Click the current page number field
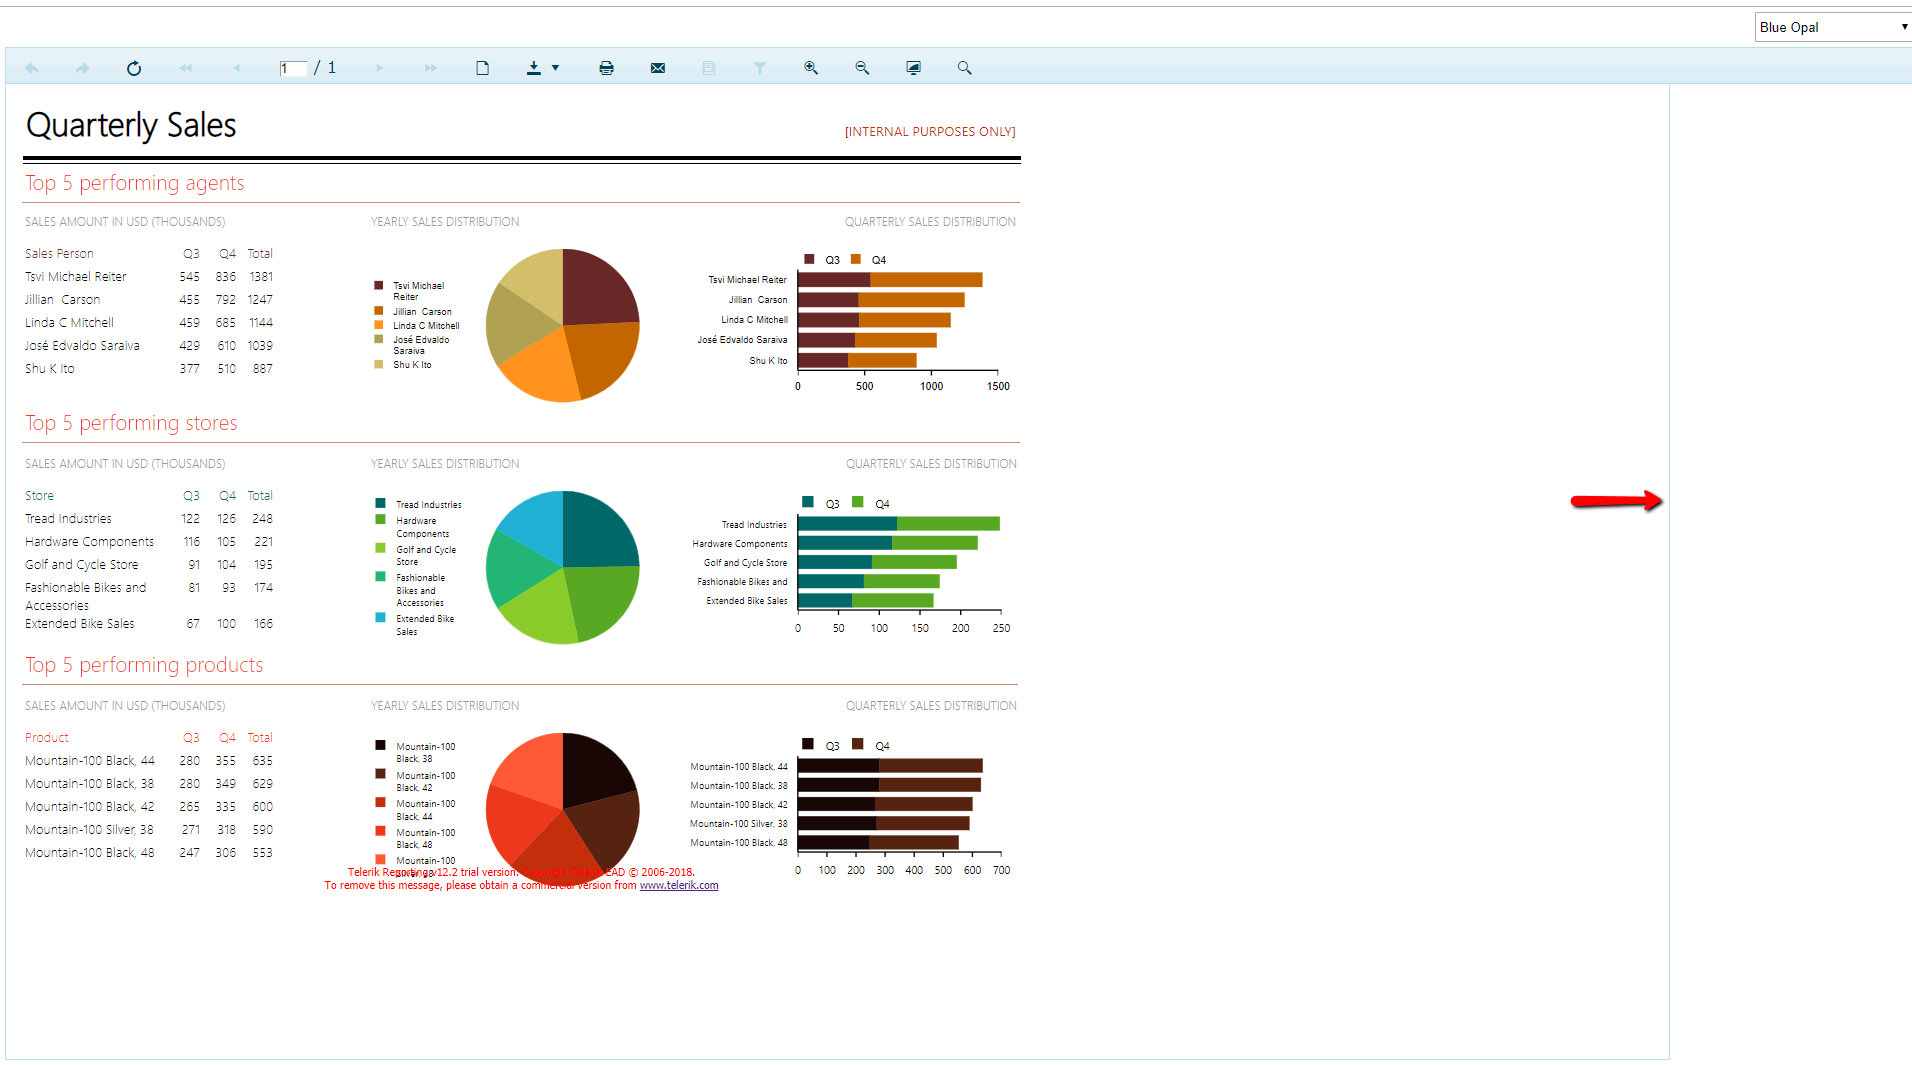 [x=293, y=68]
